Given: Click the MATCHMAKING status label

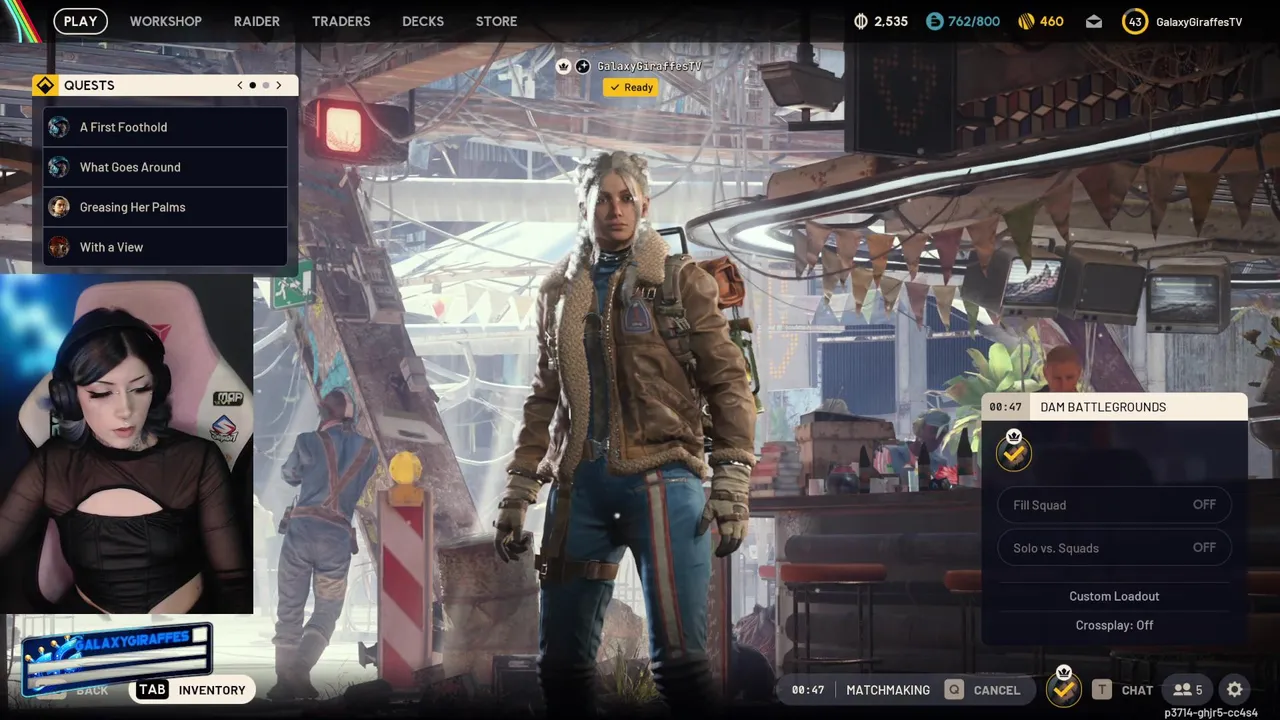Looking at the screenshot, I should 888,690.
